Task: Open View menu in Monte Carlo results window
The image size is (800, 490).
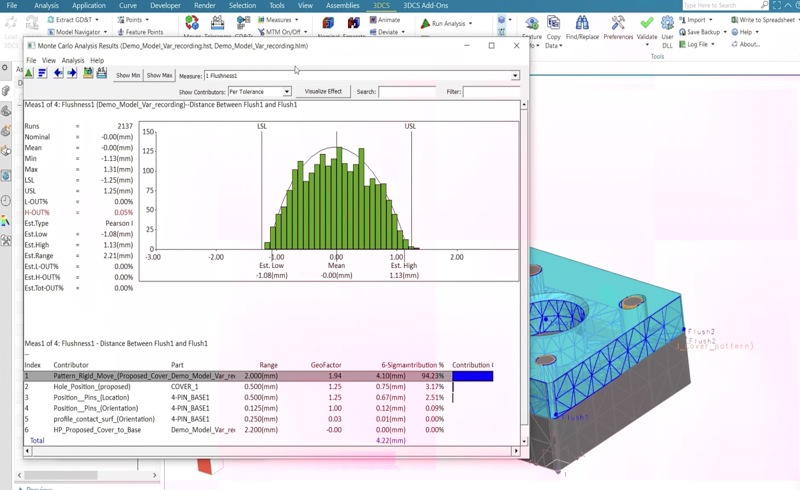Action: tap(49, 60)
